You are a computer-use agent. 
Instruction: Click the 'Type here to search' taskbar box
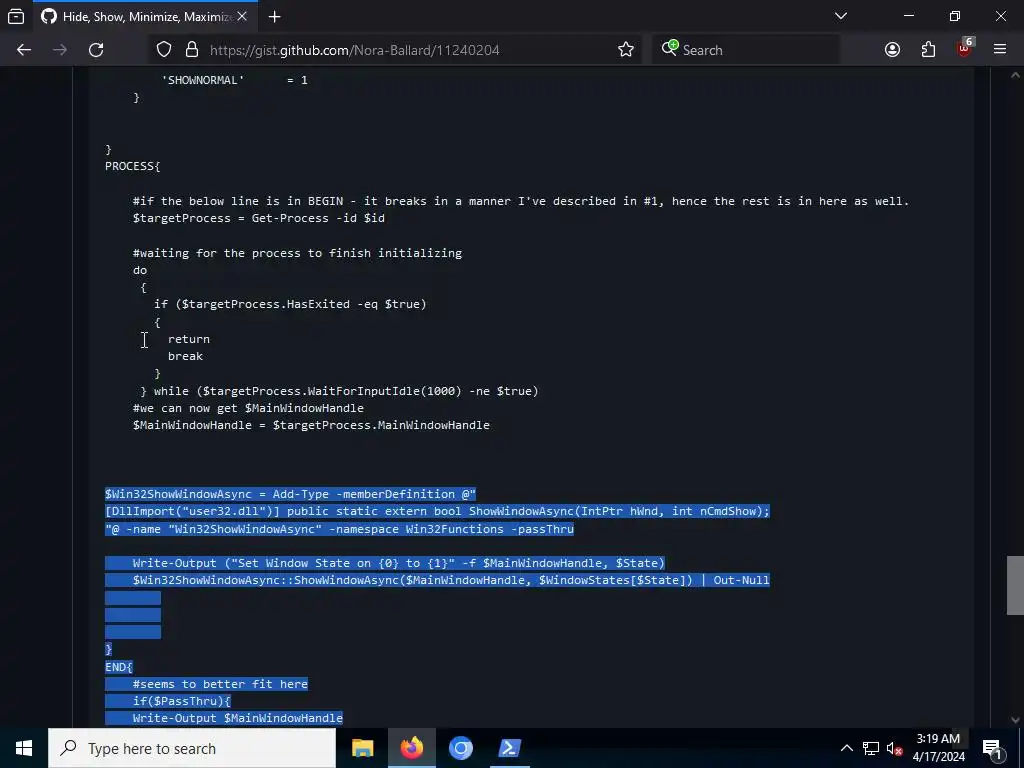point(192,748)
